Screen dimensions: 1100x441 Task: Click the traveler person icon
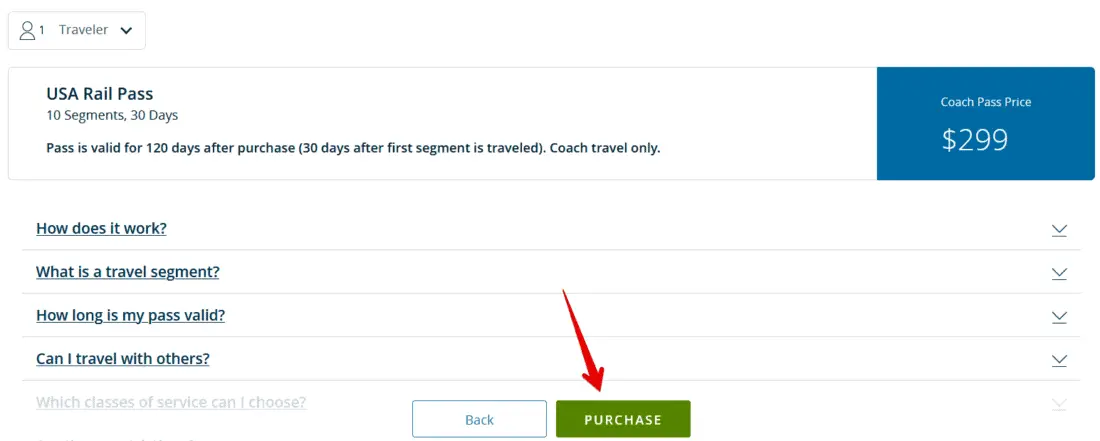[27, 30]
